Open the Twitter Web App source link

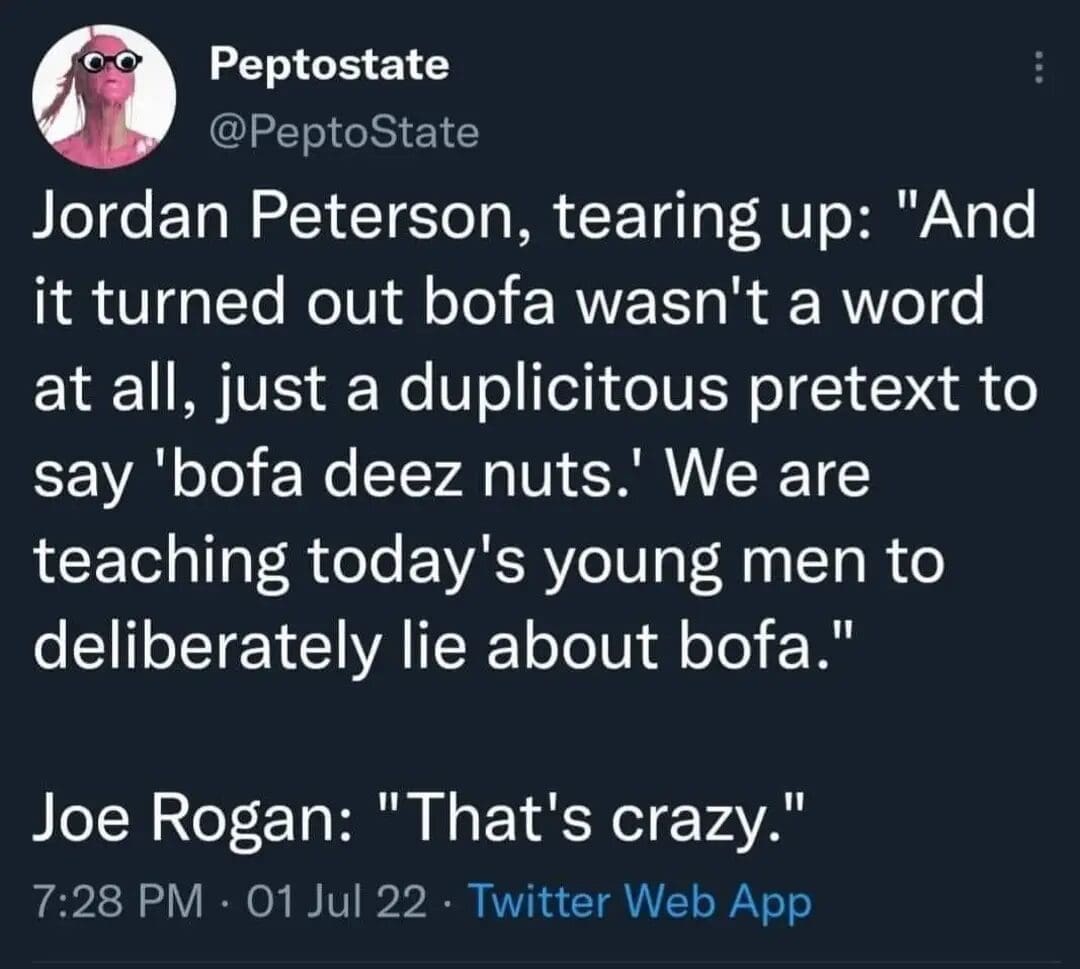[639, 902]
